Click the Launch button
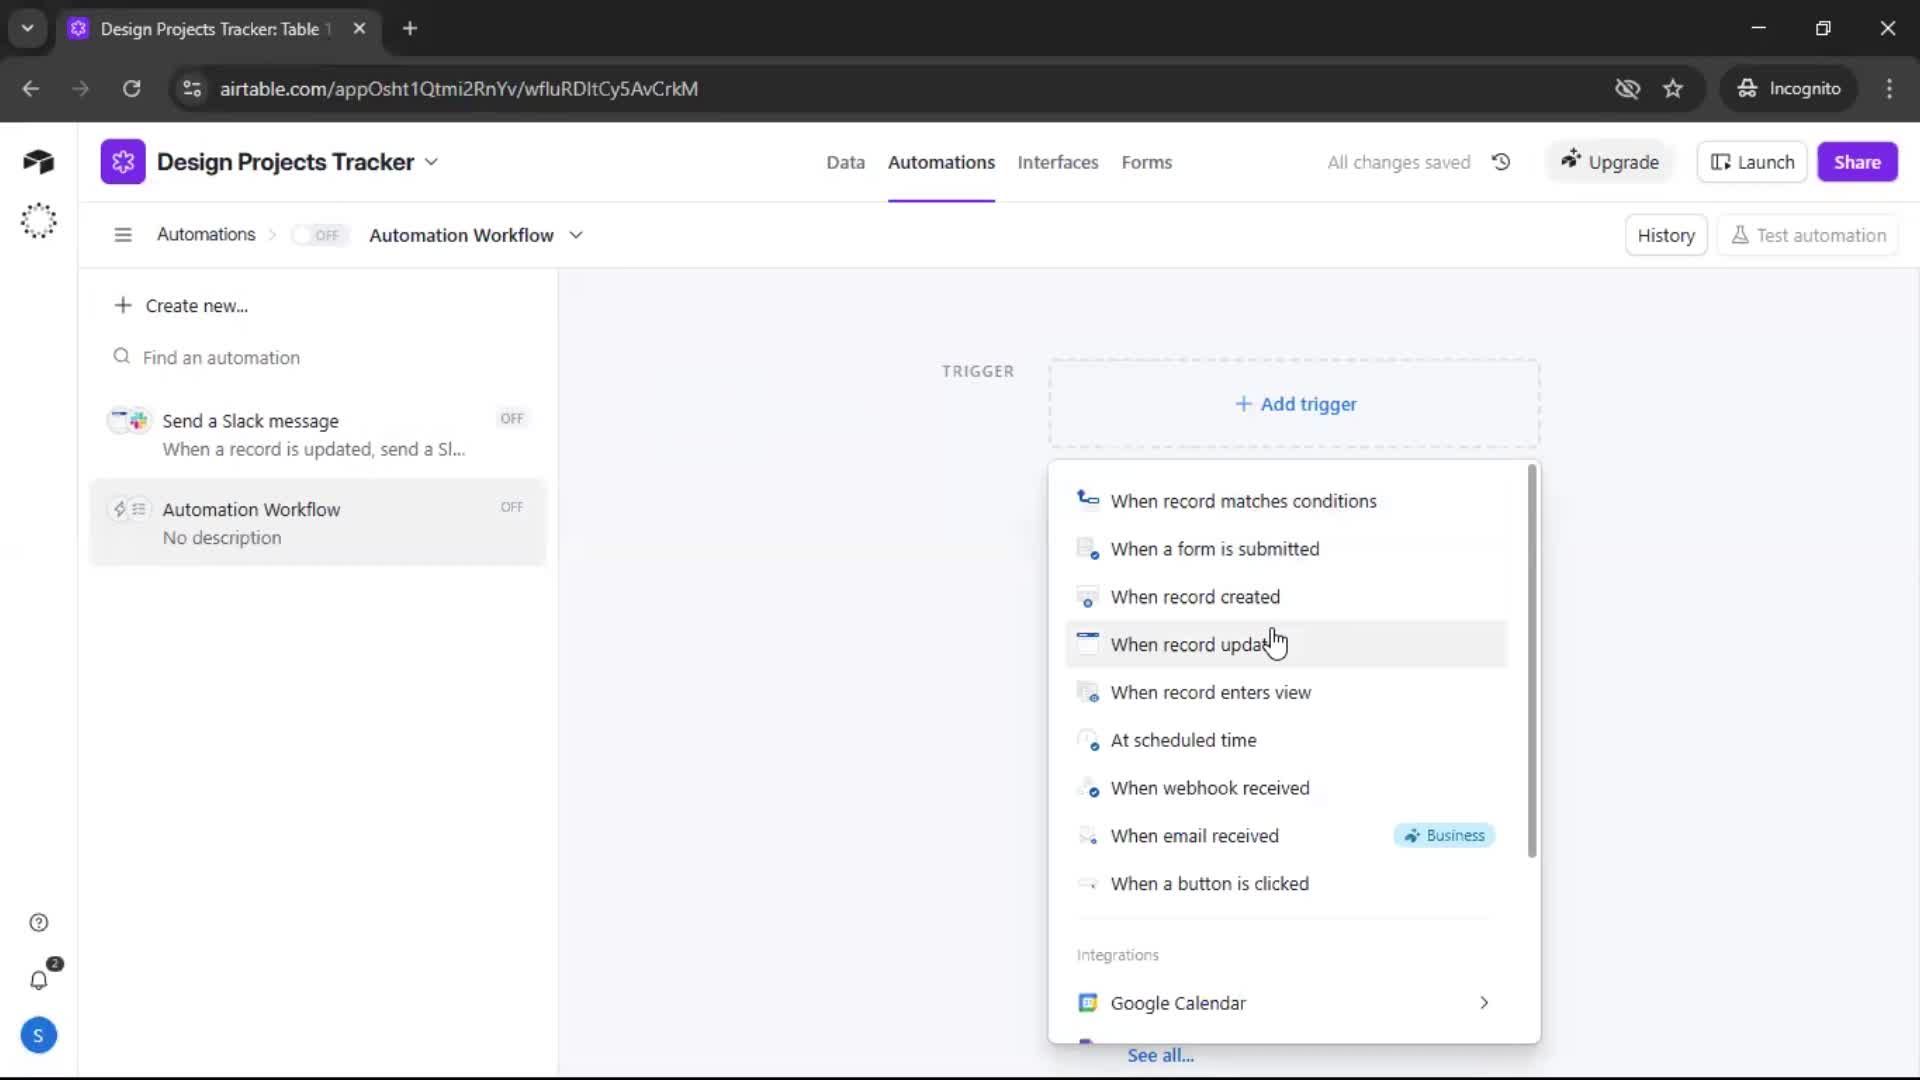 1752,162
